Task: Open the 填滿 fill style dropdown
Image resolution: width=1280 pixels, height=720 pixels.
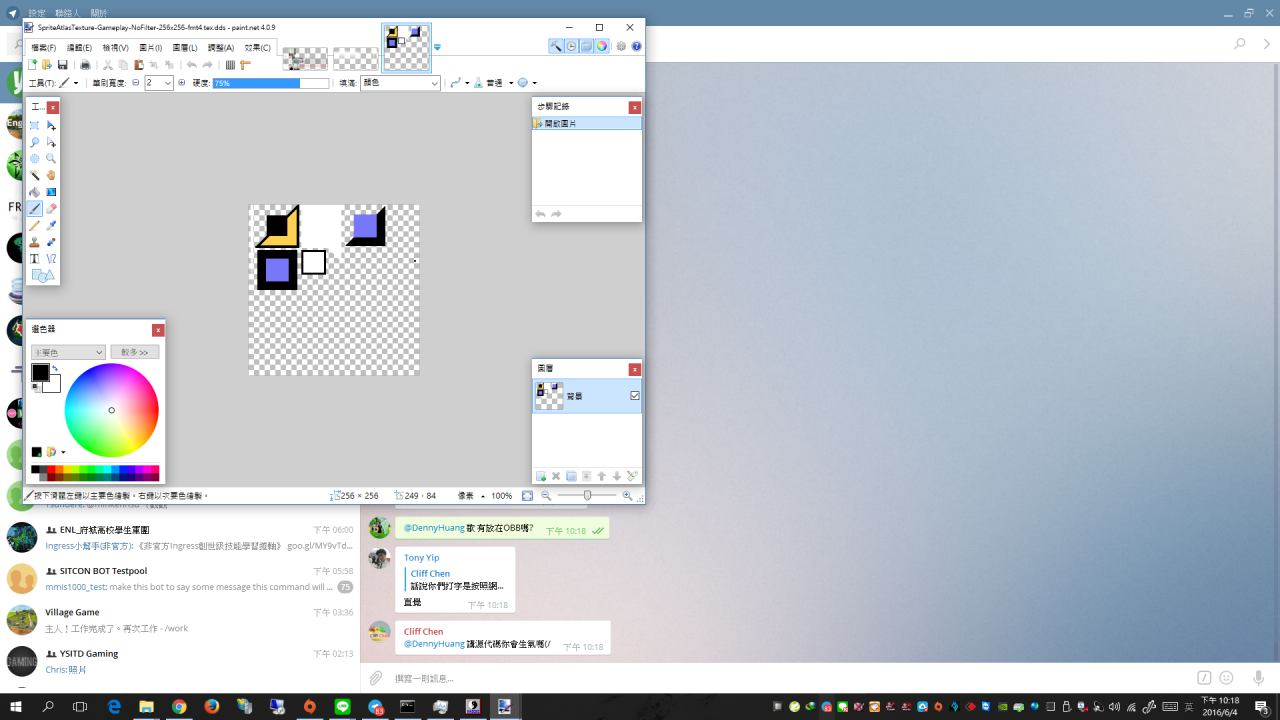Action: pyautogui.click(x=400, y=83)
